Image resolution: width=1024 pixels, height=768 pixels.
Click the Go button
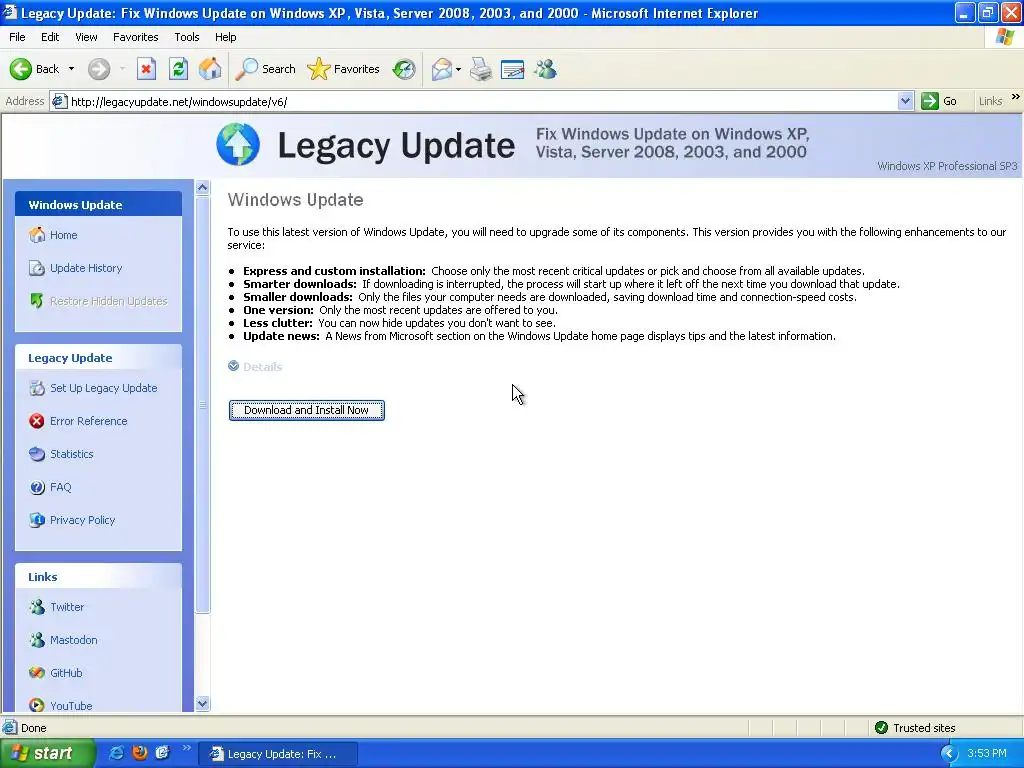click(x=940, y=101)
